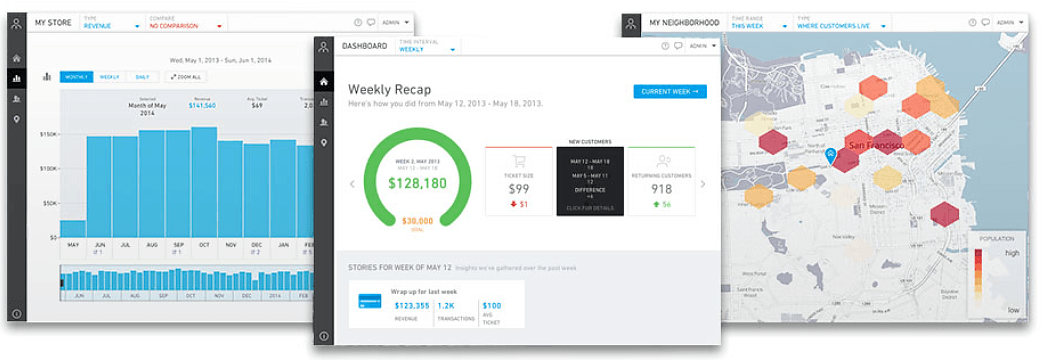Click the map pin icon in Dashboard sidebar
This screenshot has width=1043, height=360.
tap(323, 143)
